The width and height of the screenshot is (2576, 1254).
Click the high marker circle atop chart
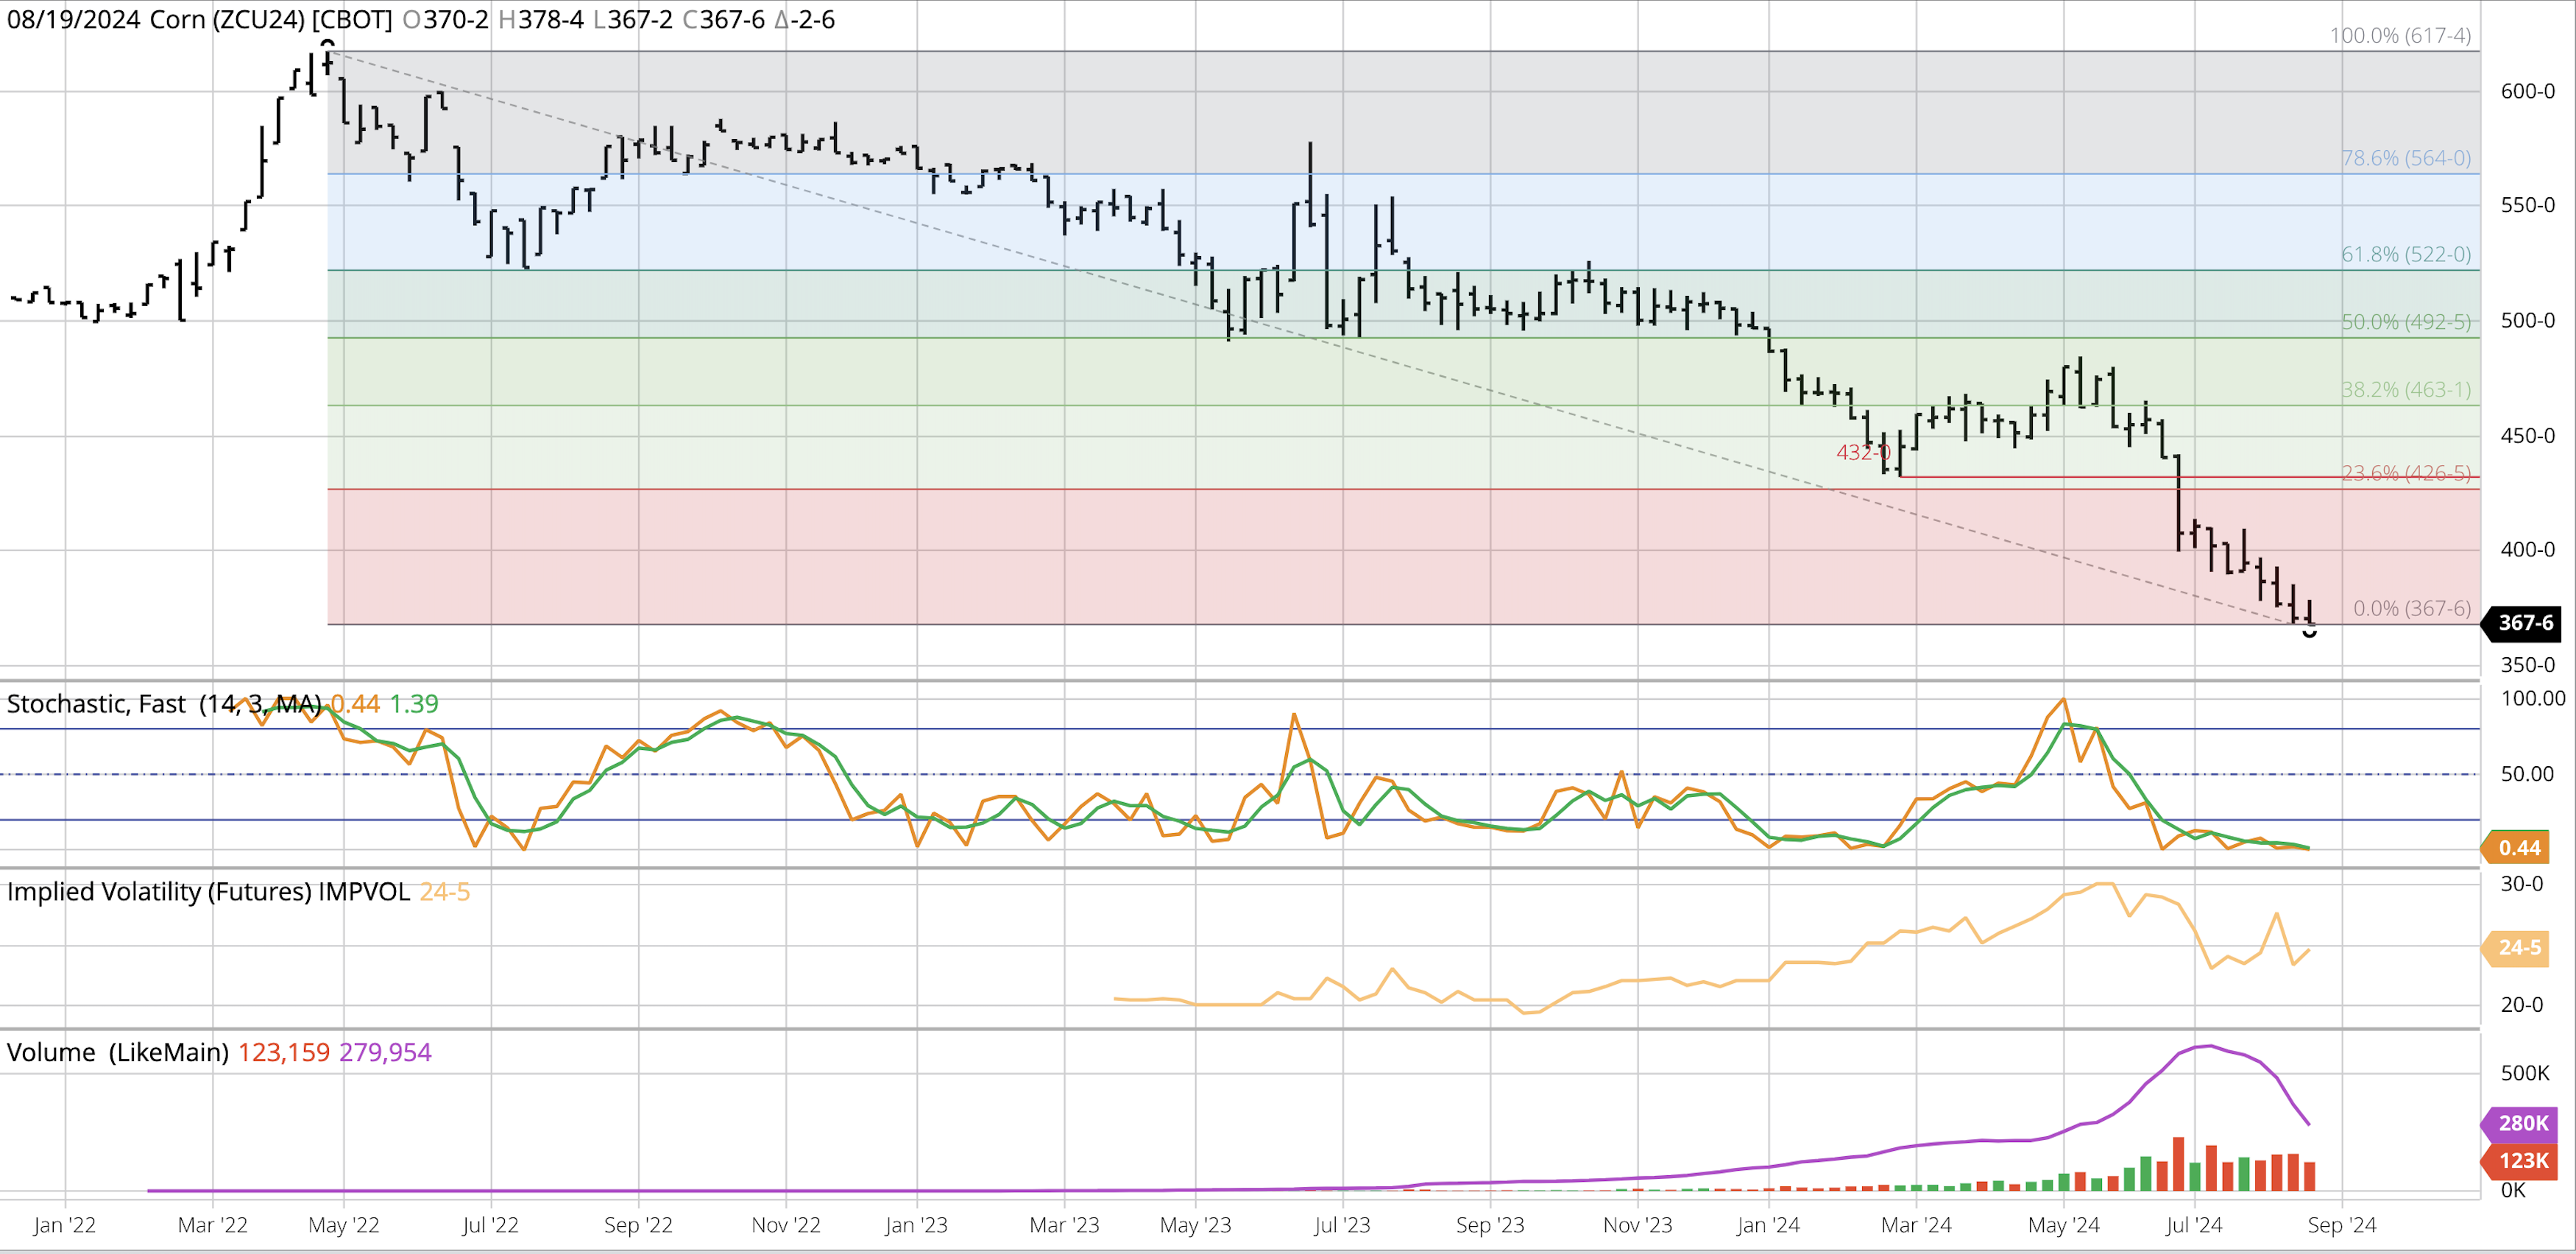pos(327,44)
